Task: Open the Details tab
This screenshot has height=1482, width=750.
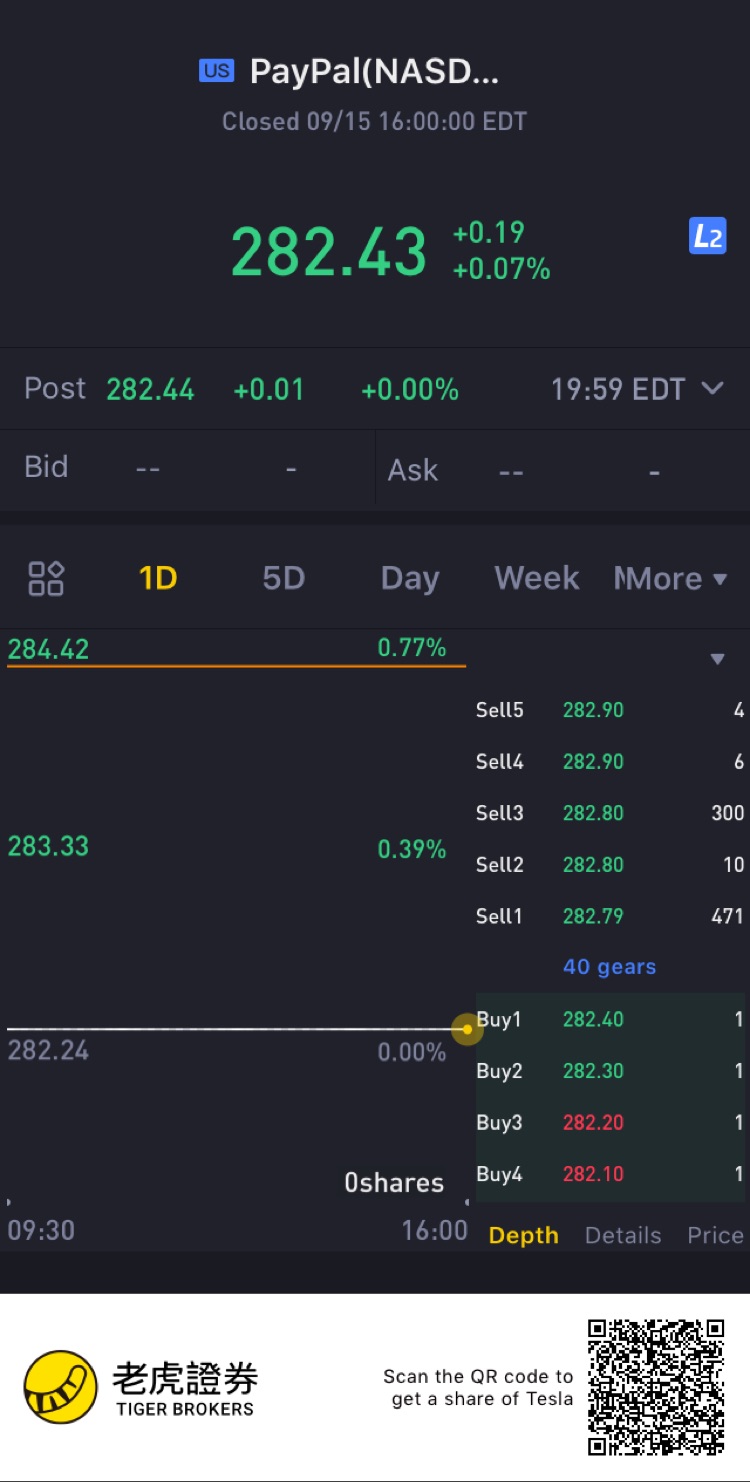Action: click(623, 1235)
